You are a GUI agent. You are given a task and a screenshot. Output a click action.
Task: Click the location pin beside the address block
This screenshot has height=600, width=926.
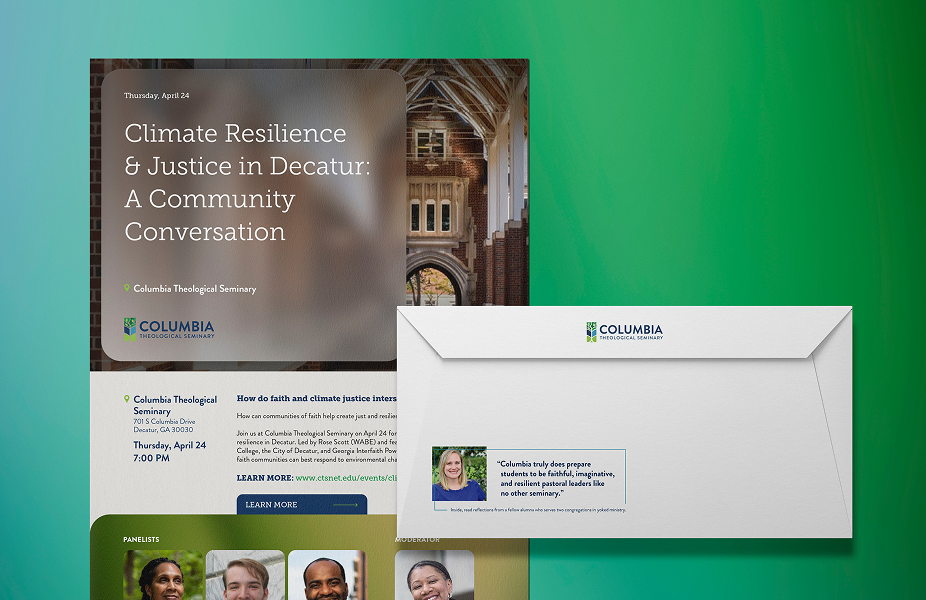126,399
